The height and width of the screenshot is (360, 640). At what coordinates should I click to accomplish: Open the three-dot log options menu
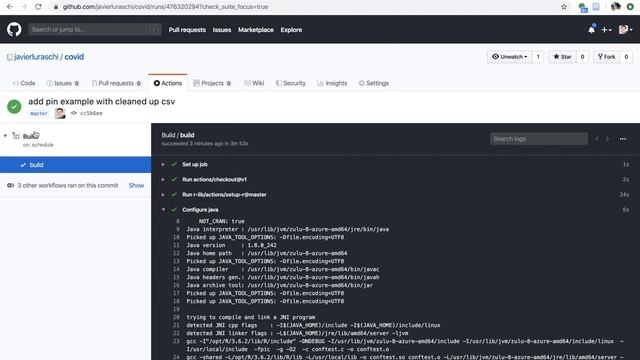coord(622,139)
